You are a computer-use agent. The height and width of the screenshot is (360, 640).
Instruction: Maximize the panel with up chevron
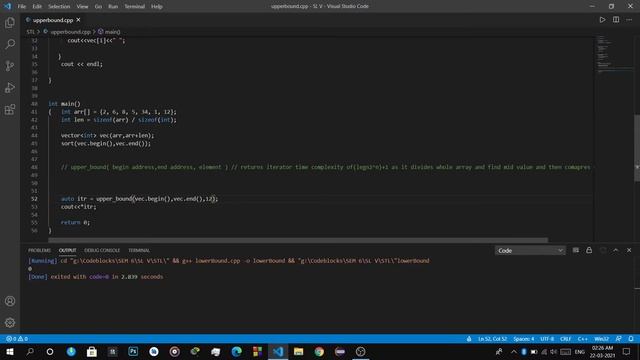pos(616,250)
